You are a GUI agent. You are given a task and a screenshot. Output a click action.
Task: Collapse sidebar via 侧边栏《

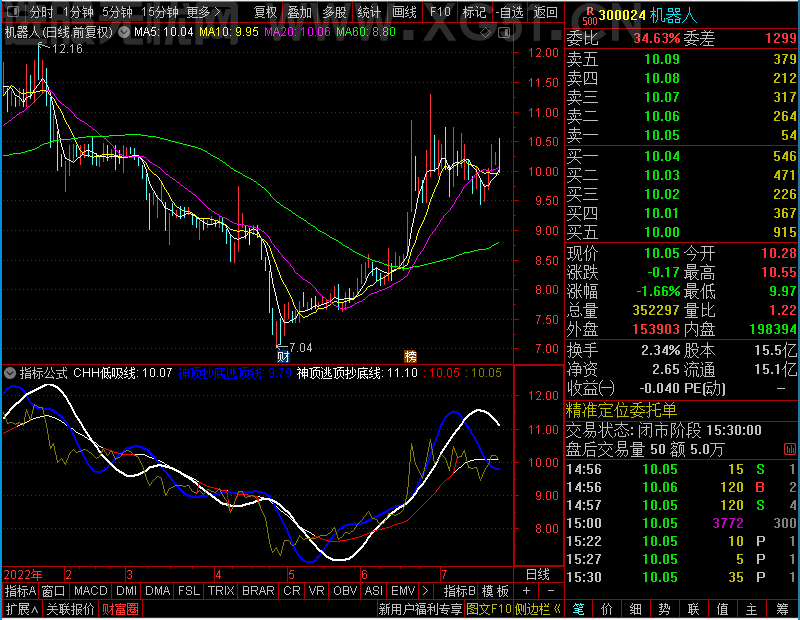click(x=538, y=609)
